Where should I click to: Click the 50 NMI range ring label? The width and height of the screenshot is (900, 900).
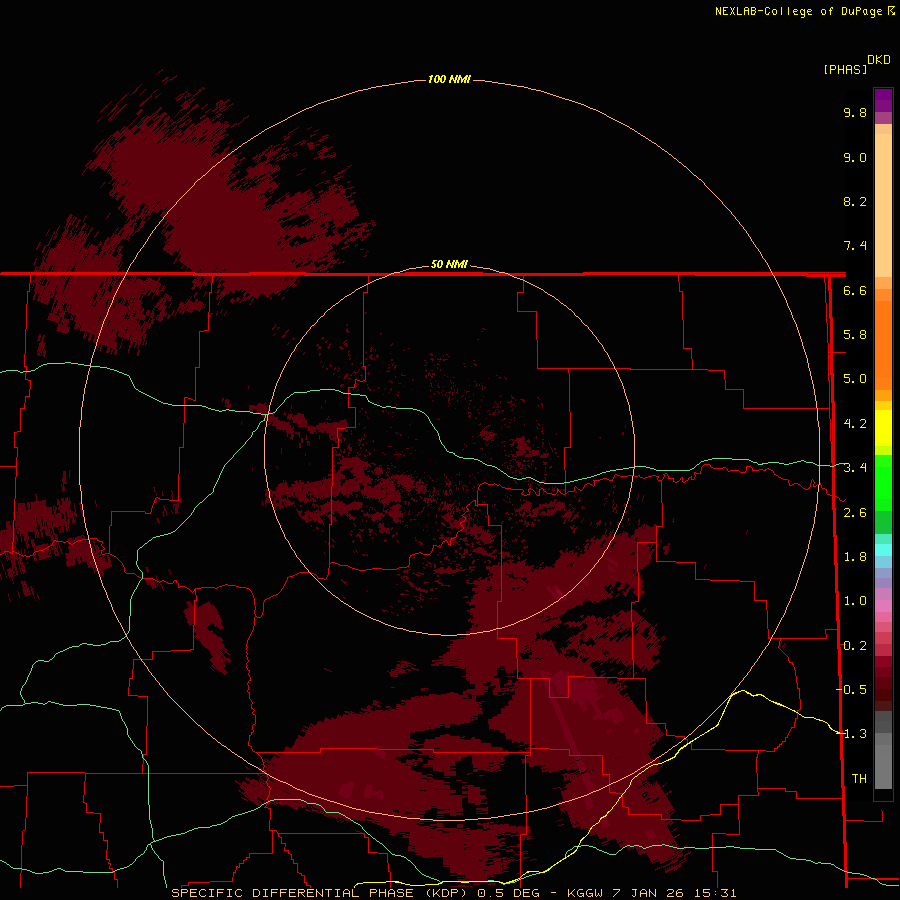pos(449,264)
